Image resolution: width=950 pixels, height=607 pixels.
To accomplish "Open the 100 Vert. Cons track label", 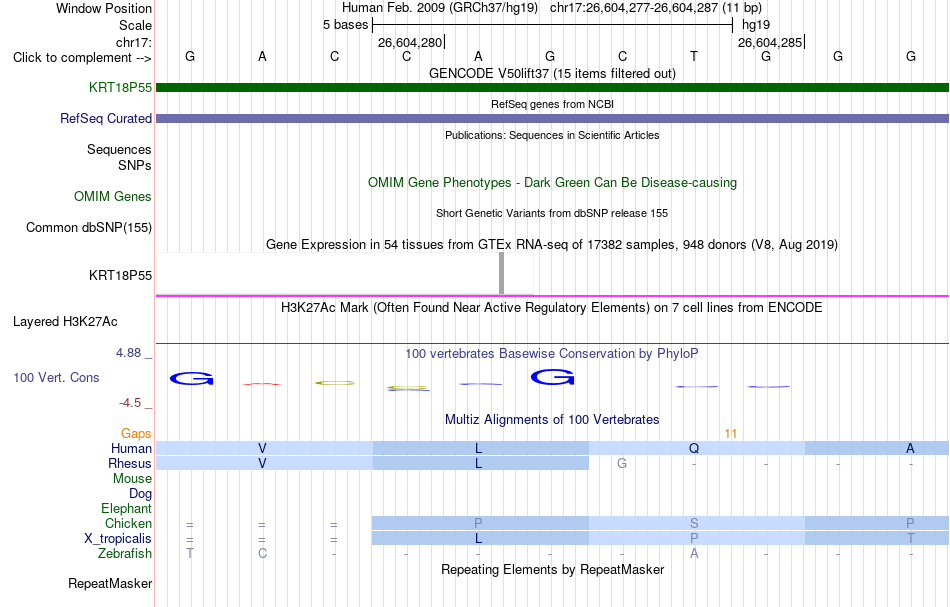I will (x=56, y=377).
